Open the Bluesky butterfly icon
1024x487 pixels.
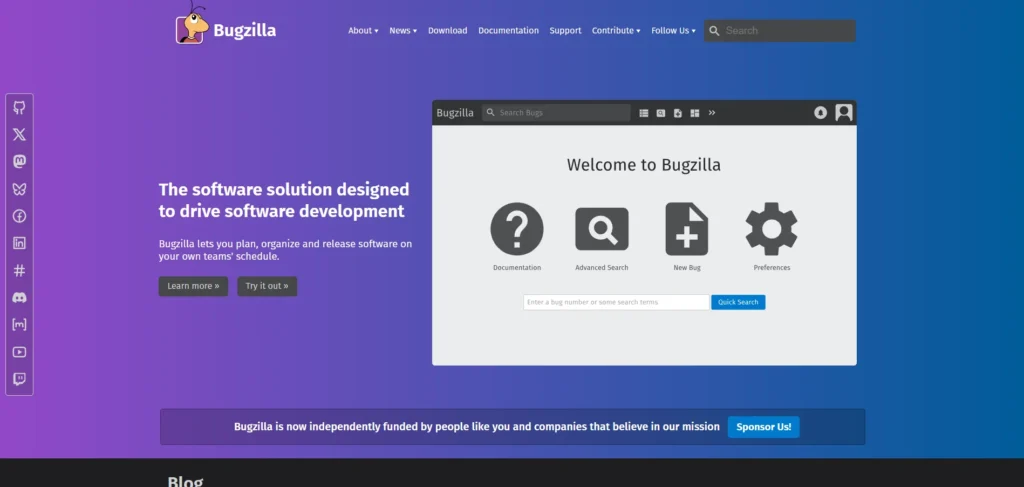[20, 189]
